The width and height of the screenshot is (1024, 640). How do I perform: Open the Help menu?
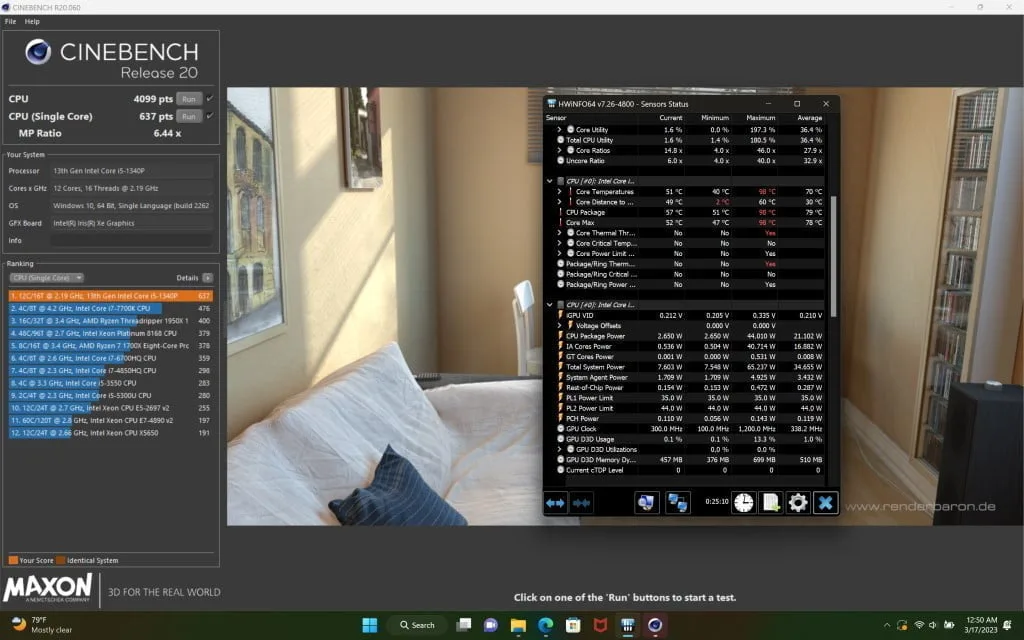click(32, 21)
